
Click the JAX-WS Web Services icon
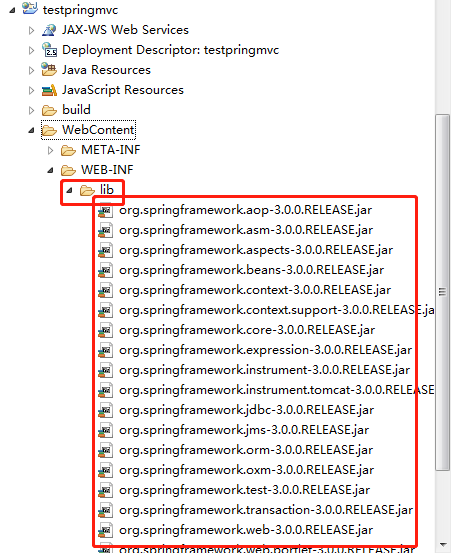pos(49,30)
